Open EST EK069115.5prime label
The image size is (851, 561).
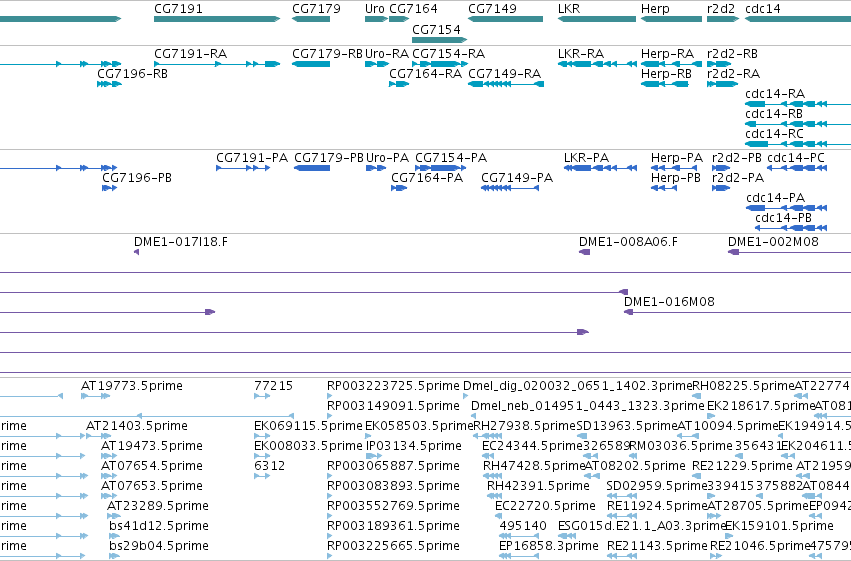(x=308, y=426)
